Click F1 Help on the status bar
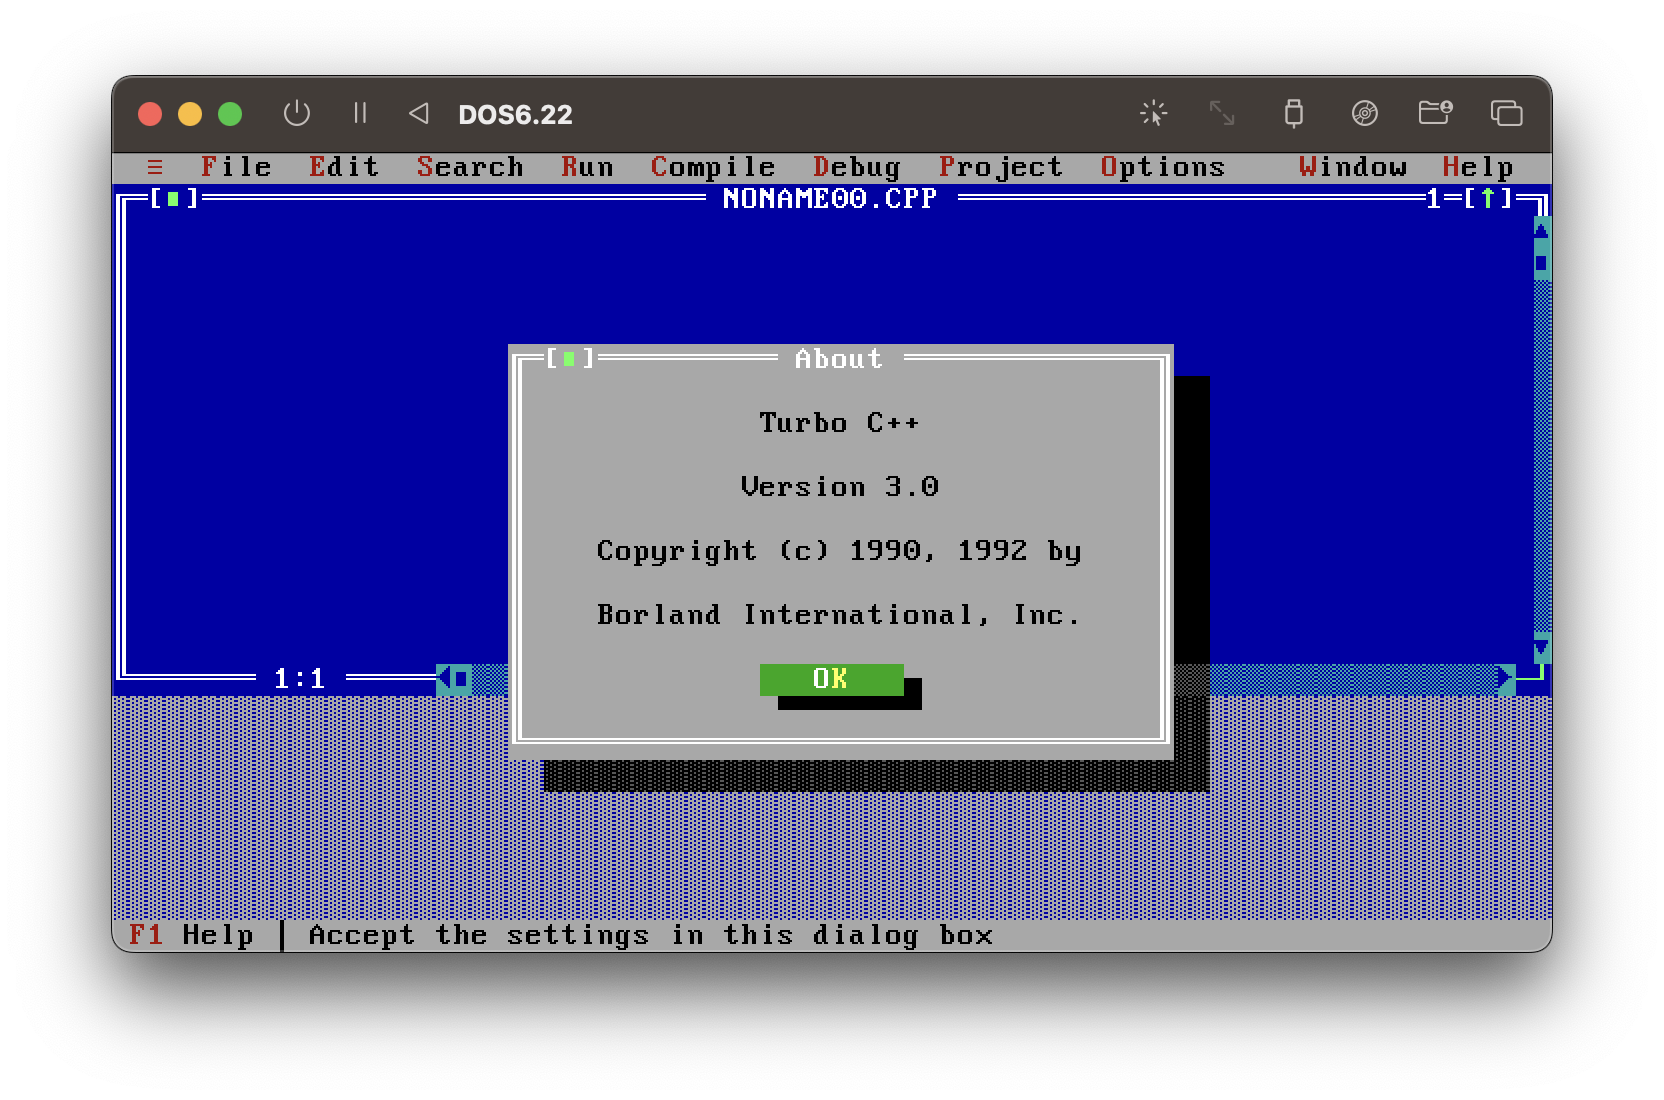This screenshot has width=1664, height=1100. coord(190,934)
